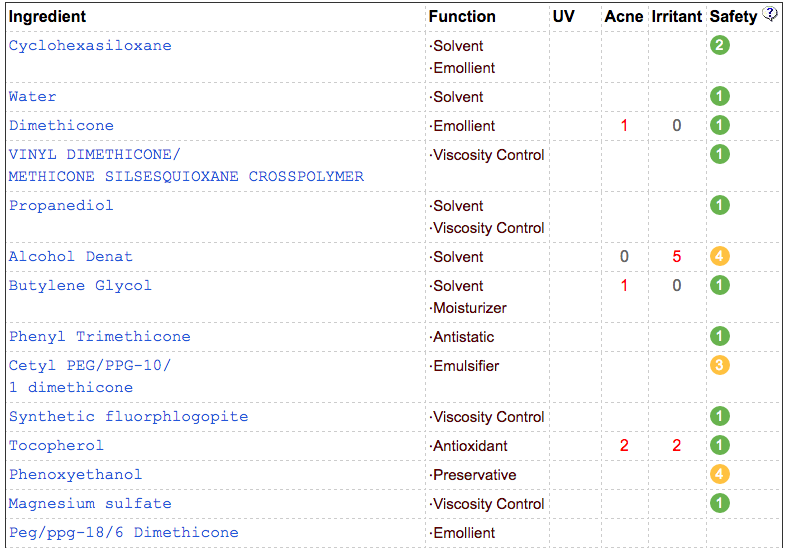Open the Dimethicone ingredient link
The image size is (788, 548).
pyautogui.click(x=61, y=125)
